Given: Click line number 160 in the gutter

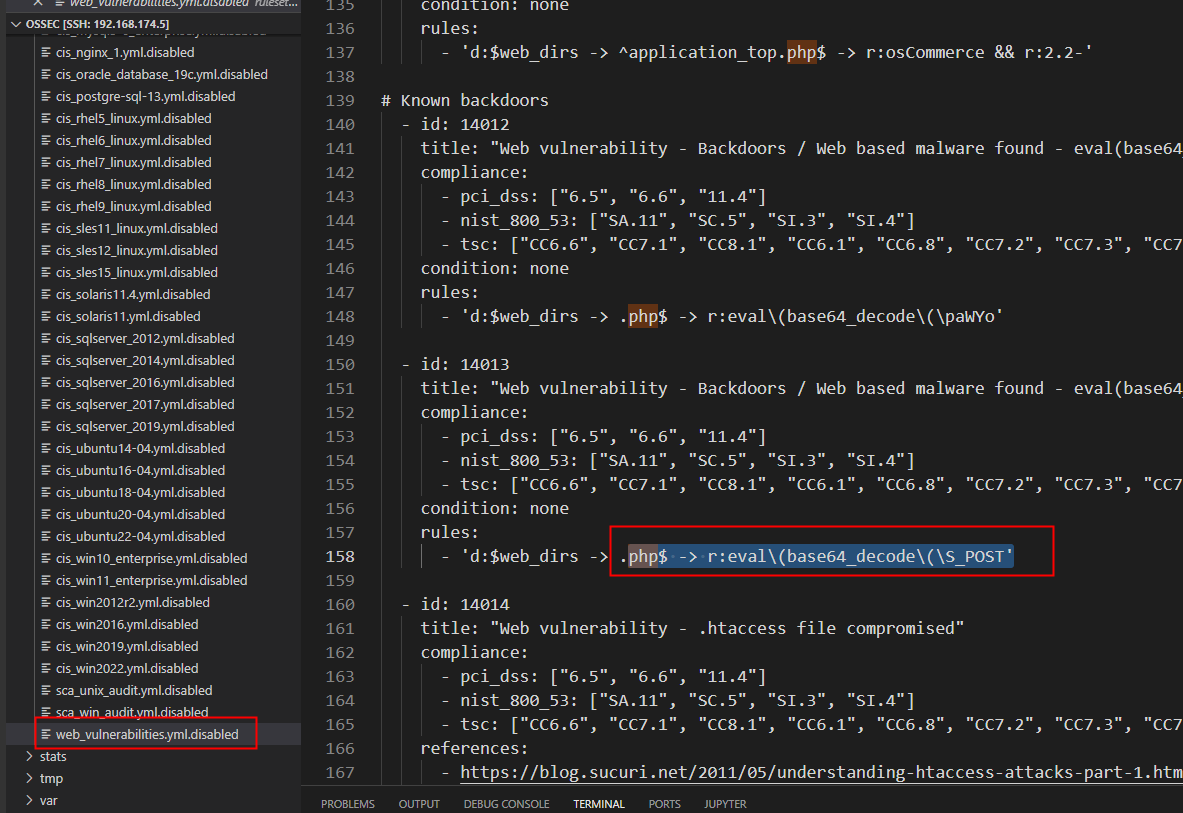Looking at the screenshot, I should point(340,604).
